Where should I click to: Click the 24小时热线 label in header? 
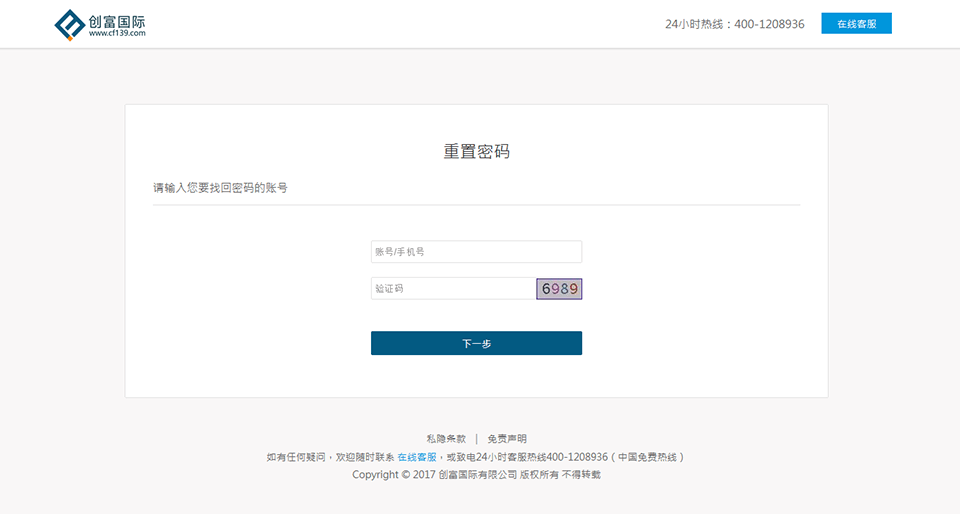click(x=694, y=24)
